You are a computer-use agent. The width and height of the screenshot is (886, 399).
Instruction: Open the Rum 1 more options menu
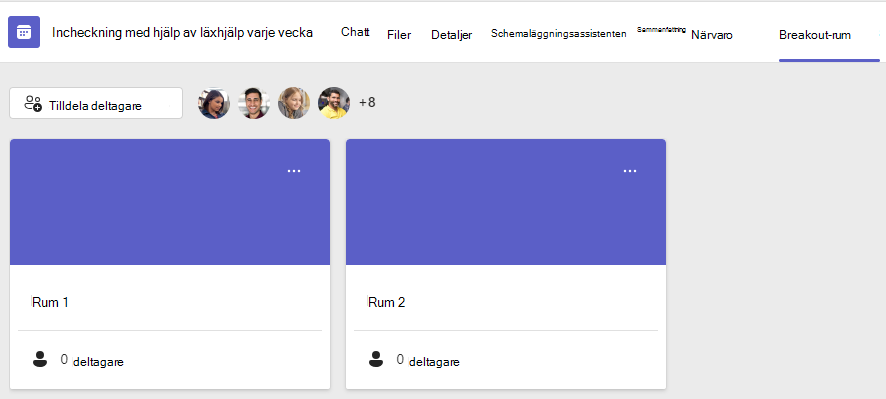point(294,171)
